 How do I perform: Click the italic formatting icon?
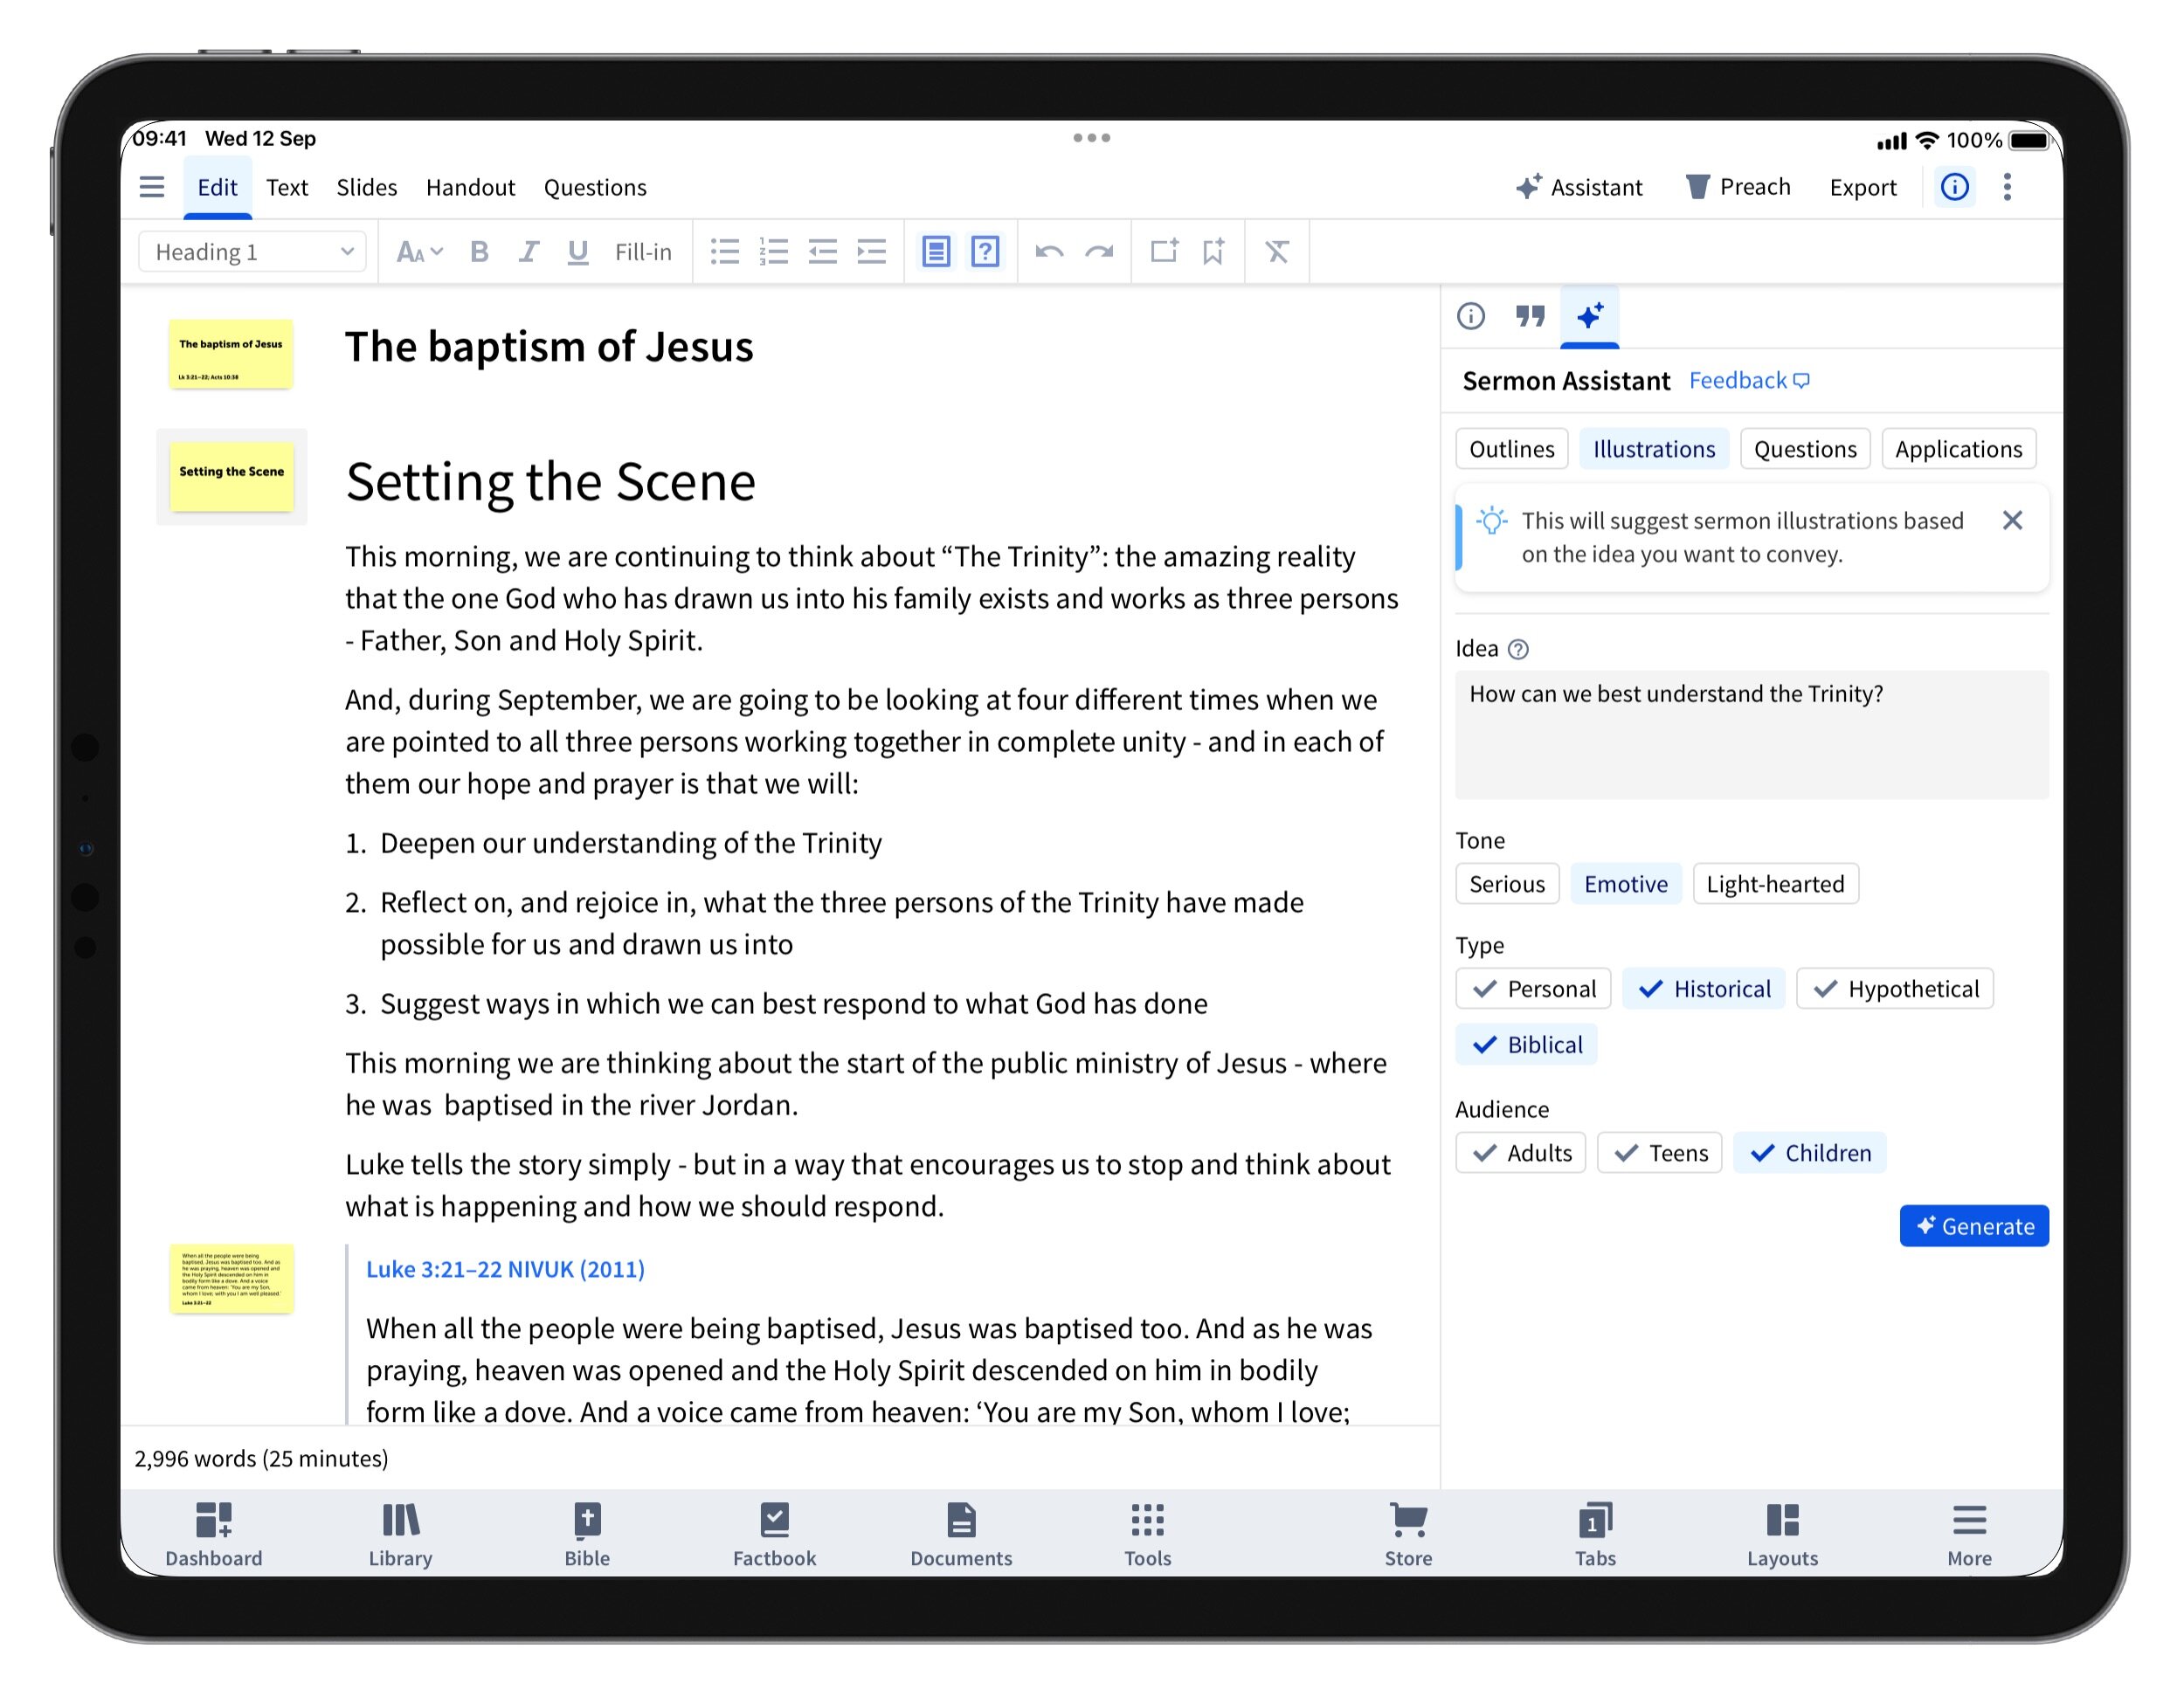(x=528, y=252)
